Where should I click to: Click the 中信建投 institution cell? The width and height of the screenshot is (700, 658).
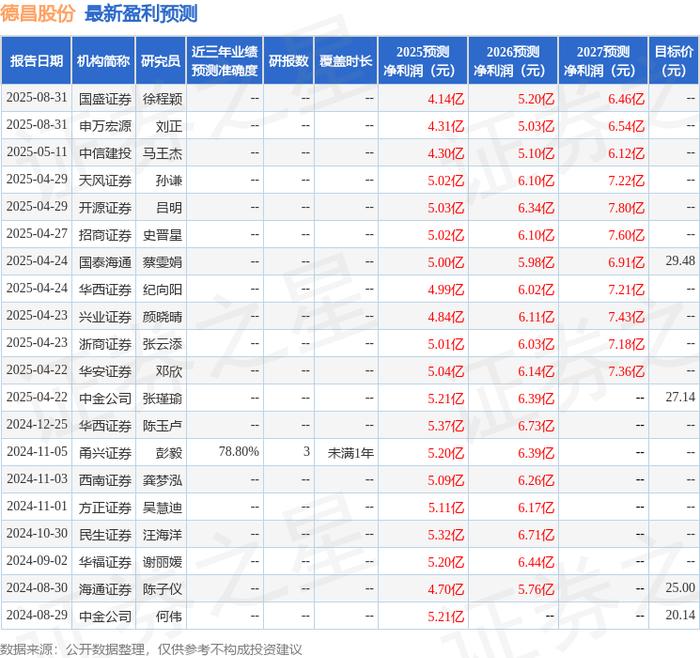point(105,154)
